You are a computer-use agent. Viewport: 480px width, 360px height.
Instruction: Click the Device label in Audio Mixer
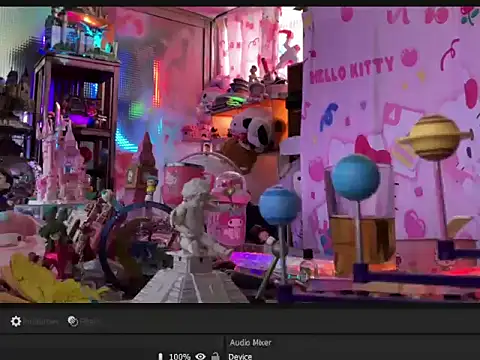pyautogui.click(x=240, y=356)
